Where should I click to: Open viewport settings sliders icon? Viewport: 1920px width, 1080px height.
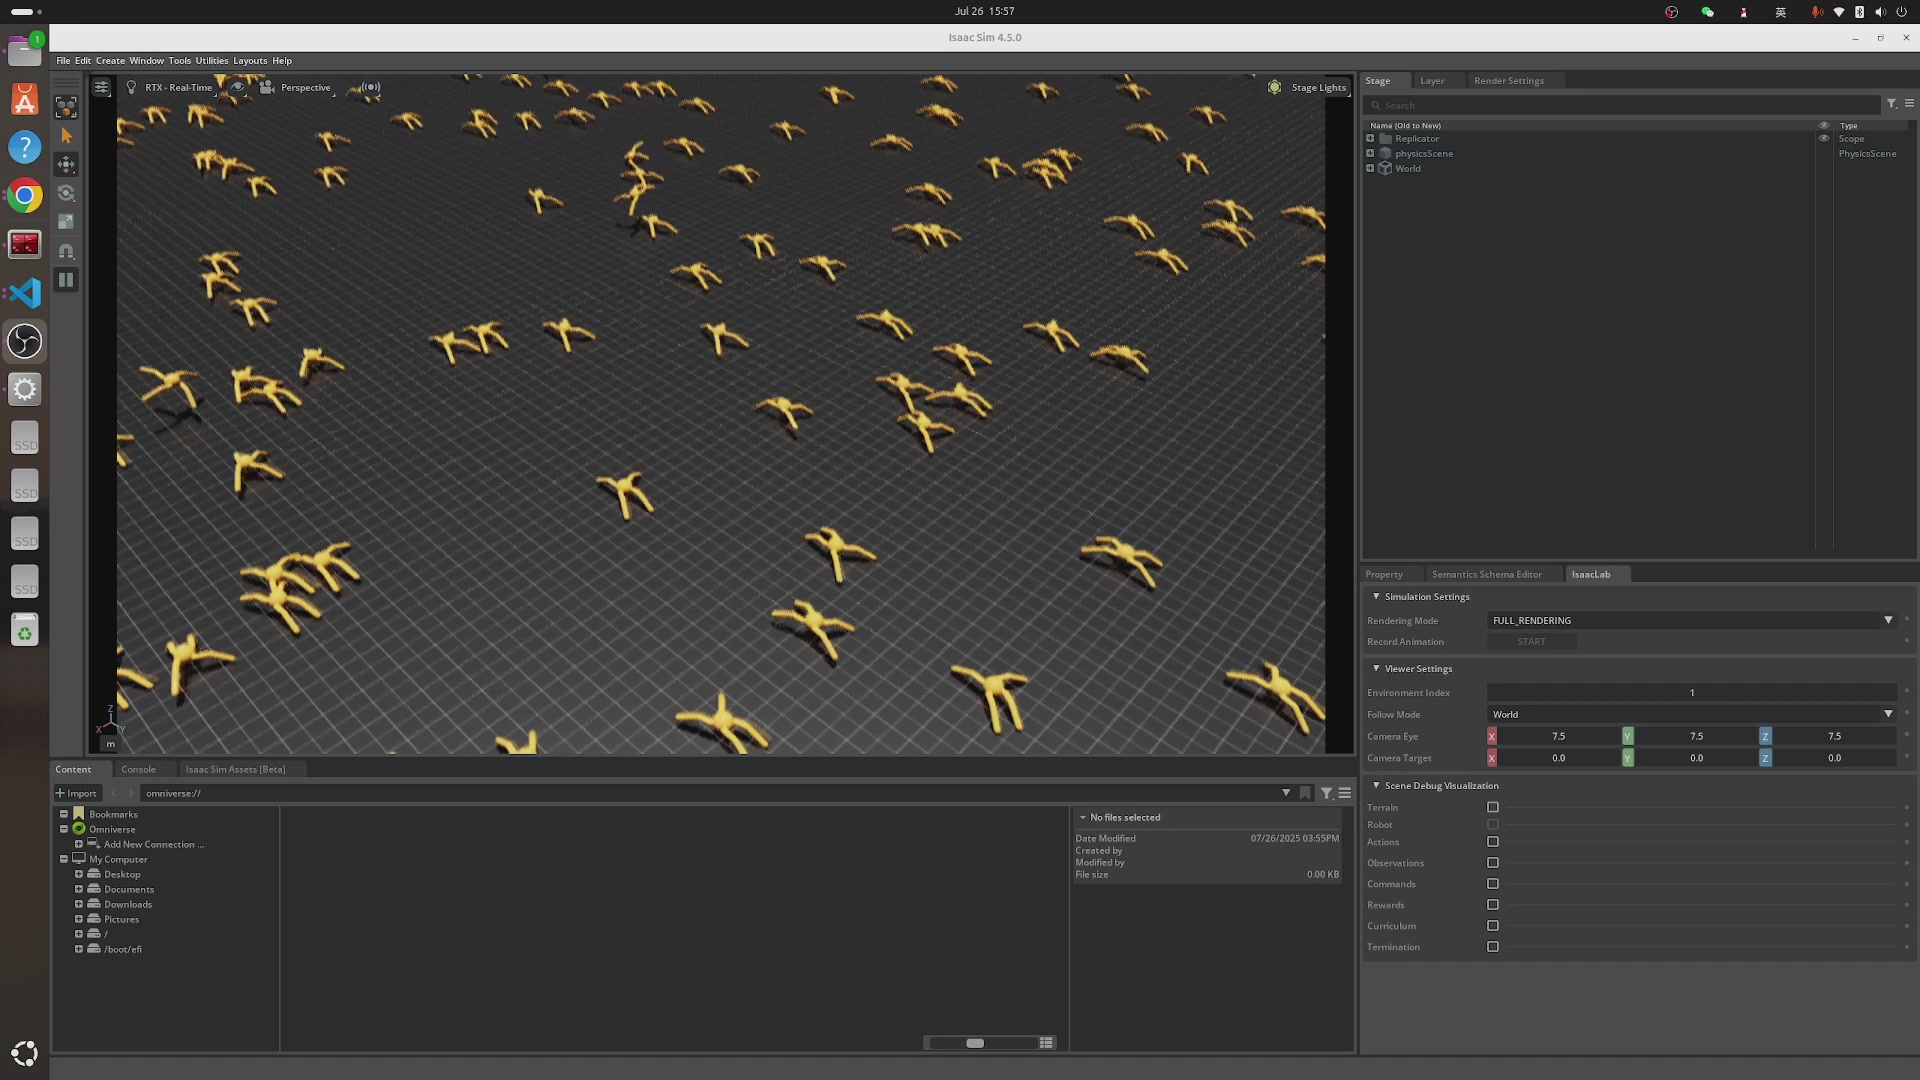(101, 88)
